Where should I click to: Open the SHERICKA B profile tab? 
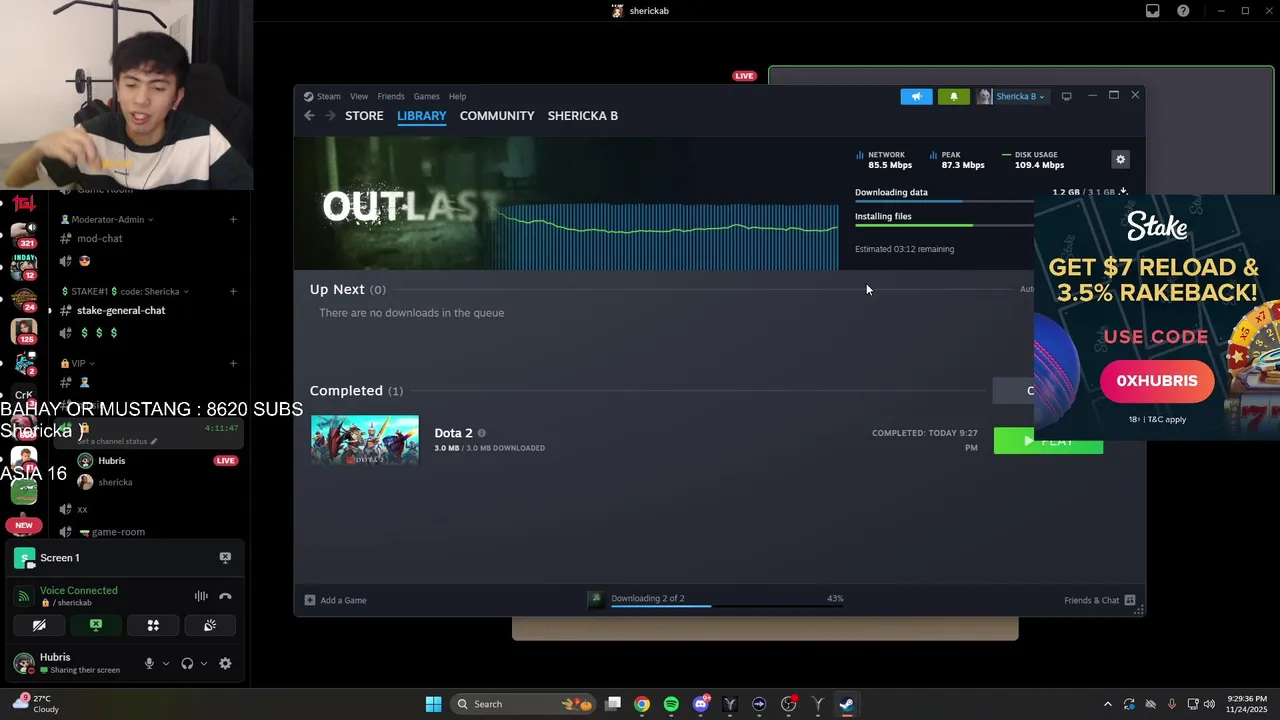[x=583, y=116]
